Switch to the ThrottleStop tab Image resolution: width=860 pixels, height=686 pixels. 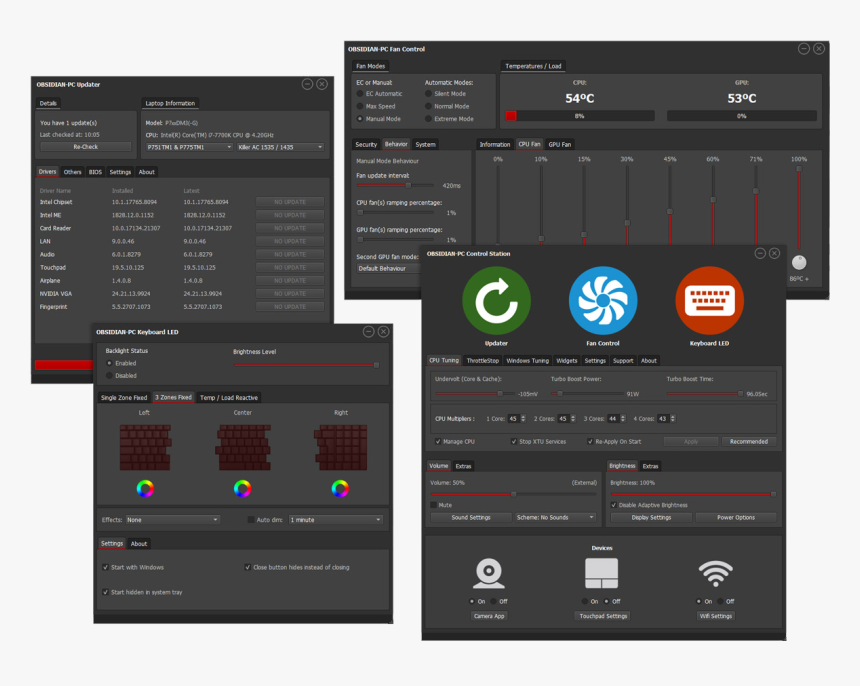point(482,360)
